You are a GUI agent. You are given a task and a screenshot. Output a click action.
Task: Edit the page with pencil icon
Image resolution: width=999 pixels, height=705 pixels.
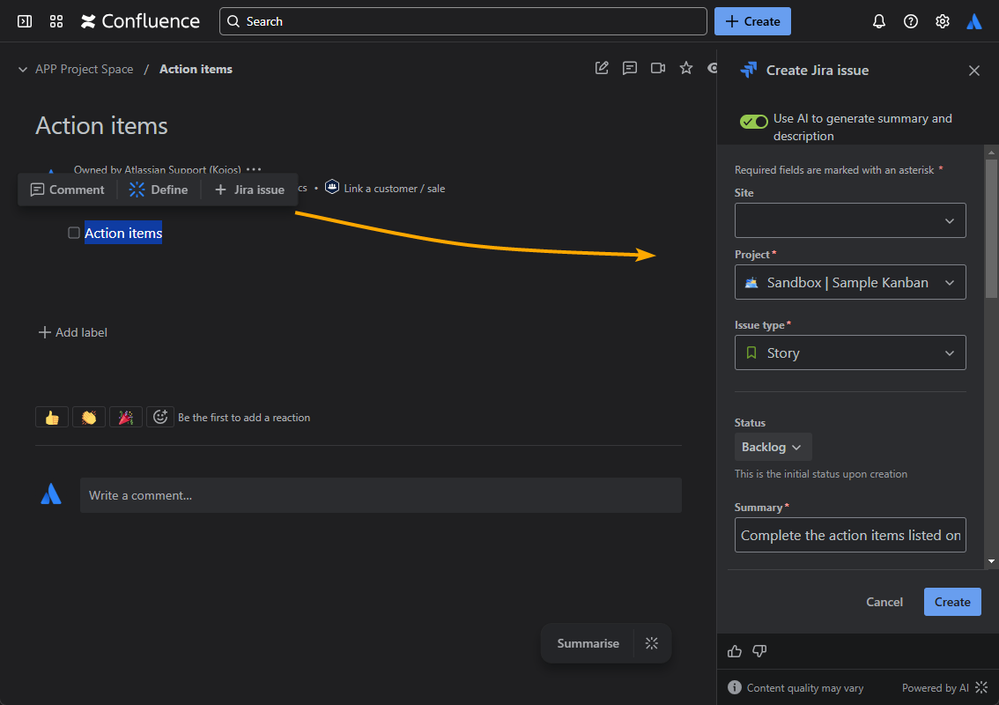[601, 68]
